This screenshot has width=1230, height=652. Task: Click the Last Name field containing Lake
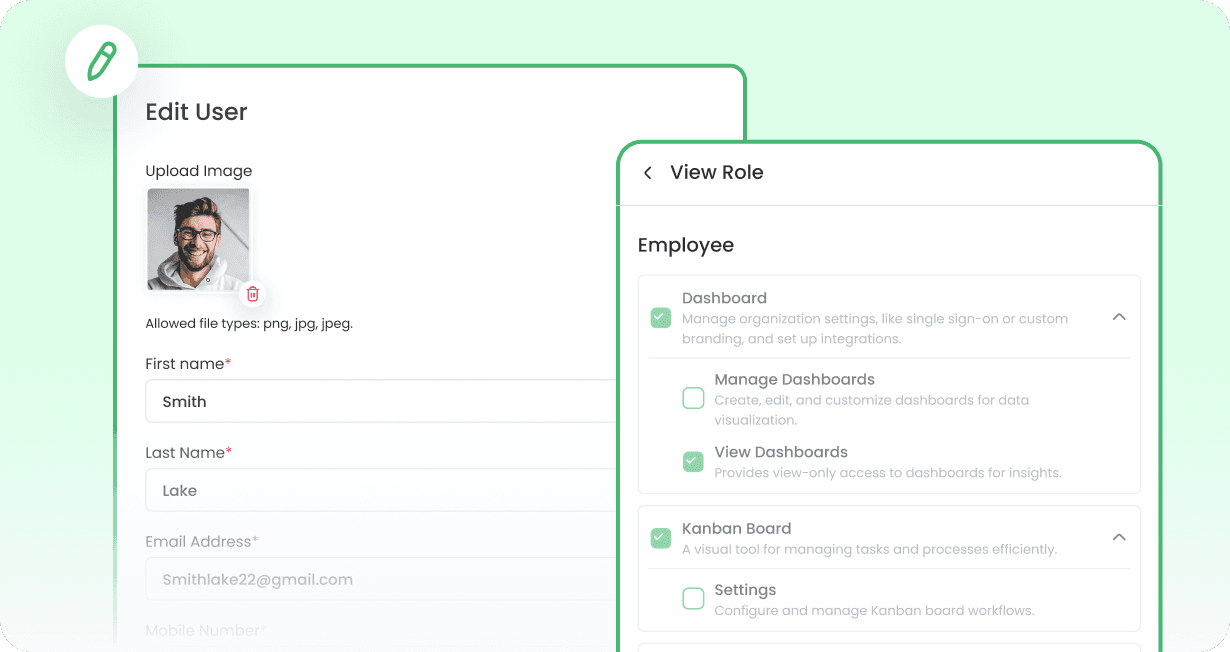(381, 490)
